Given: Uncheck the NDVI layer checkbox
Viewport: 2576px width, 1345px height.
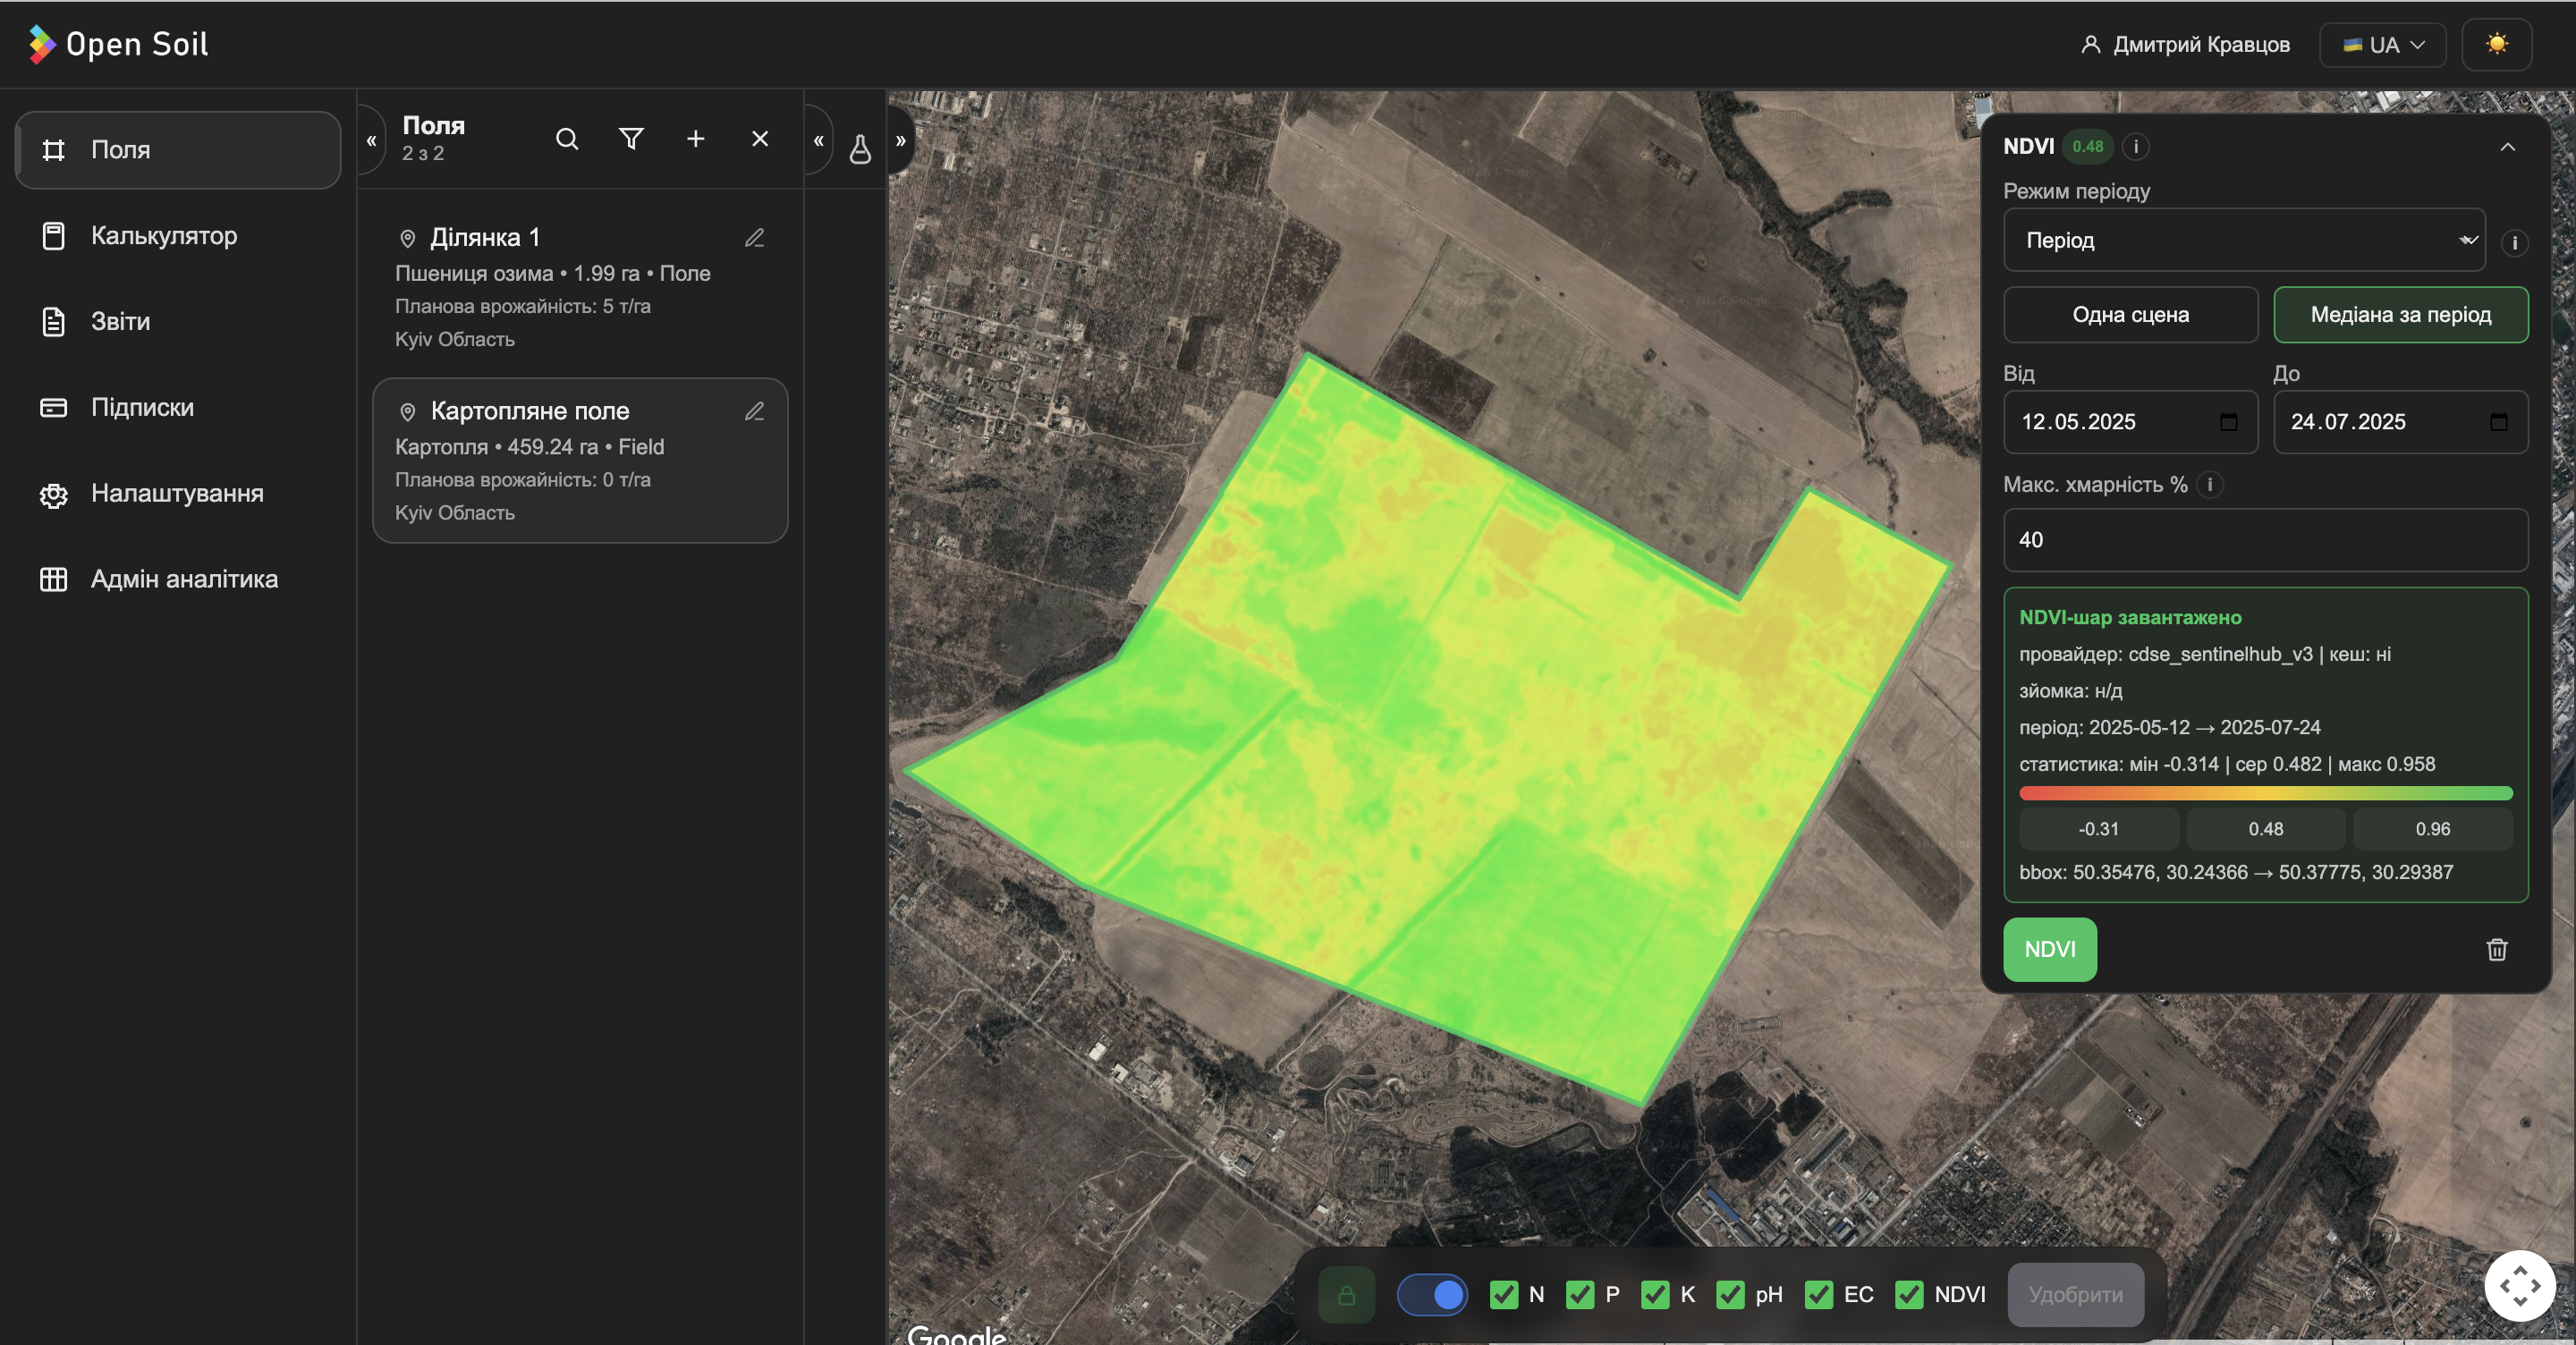Looking at the screenshot, I should [1909, 1295].
